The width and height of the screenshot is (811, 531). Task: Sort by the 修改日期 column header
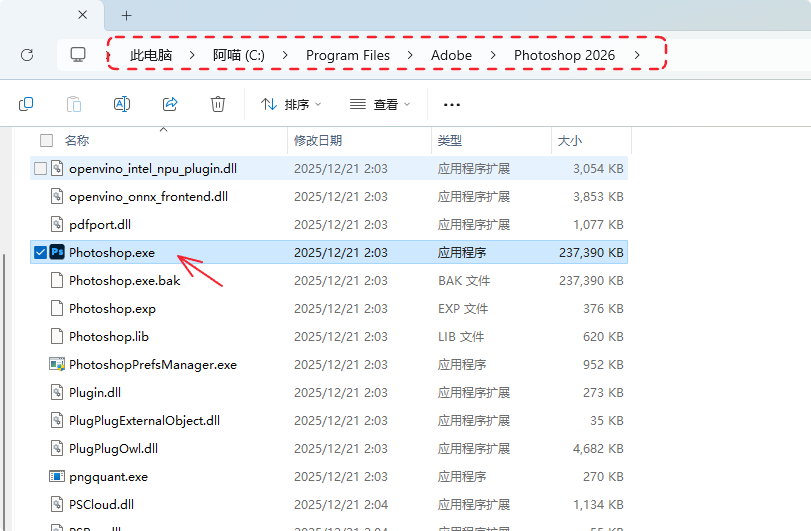coord(359,141)
